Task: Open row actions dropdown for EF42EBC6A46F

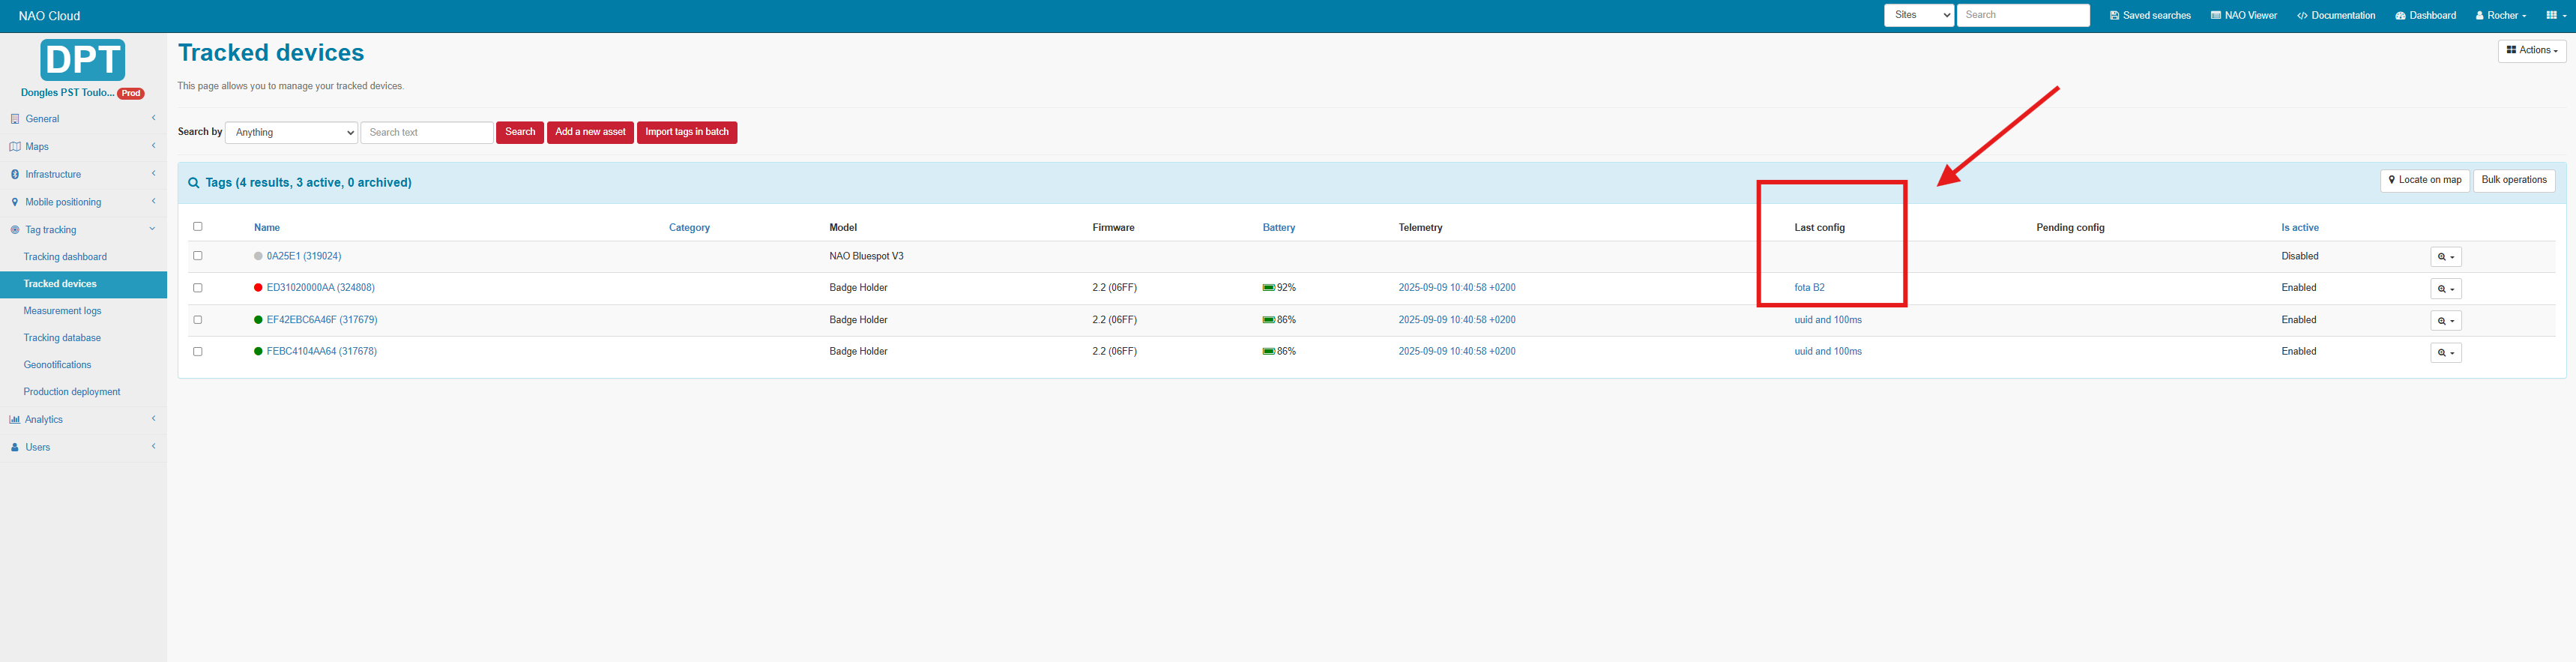Action: click(2446, 321)
